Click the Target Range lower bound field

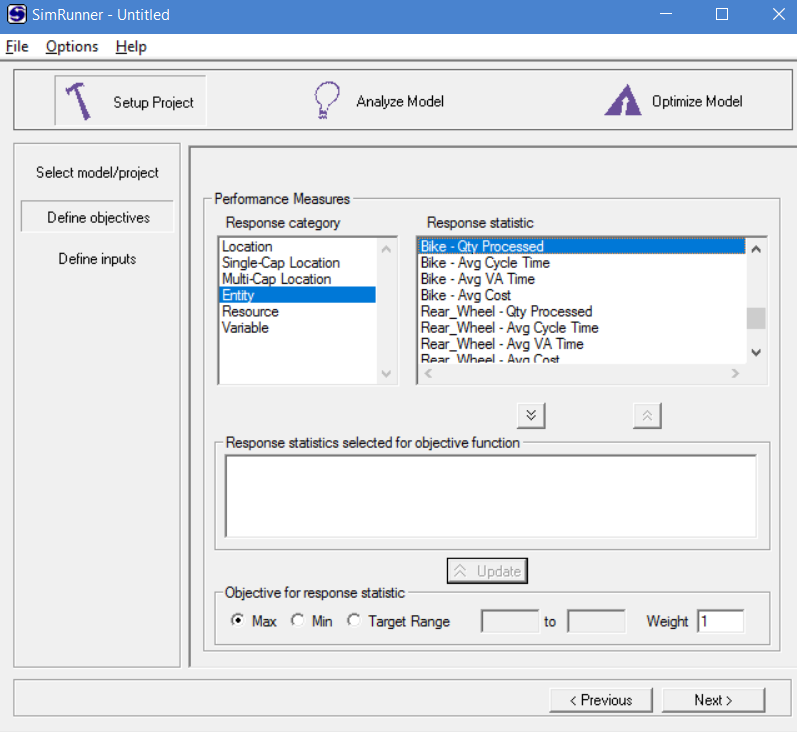[510, 621]
